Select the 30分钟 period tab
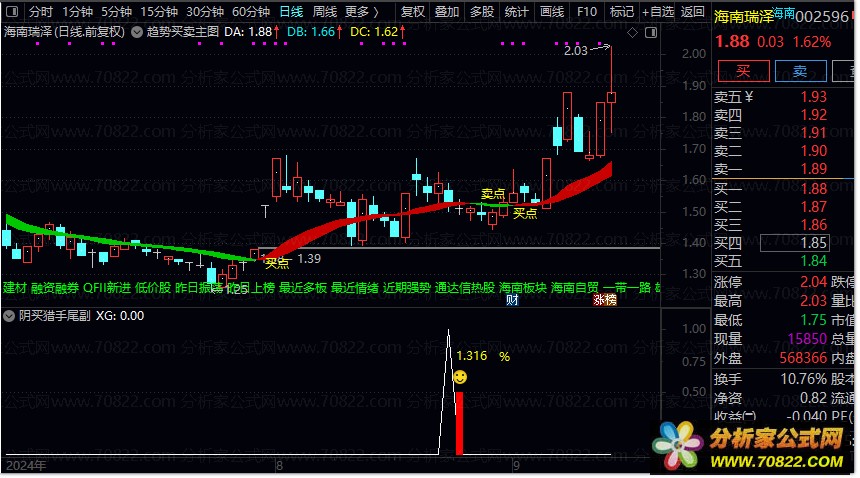860x478 pixels. 205,12
